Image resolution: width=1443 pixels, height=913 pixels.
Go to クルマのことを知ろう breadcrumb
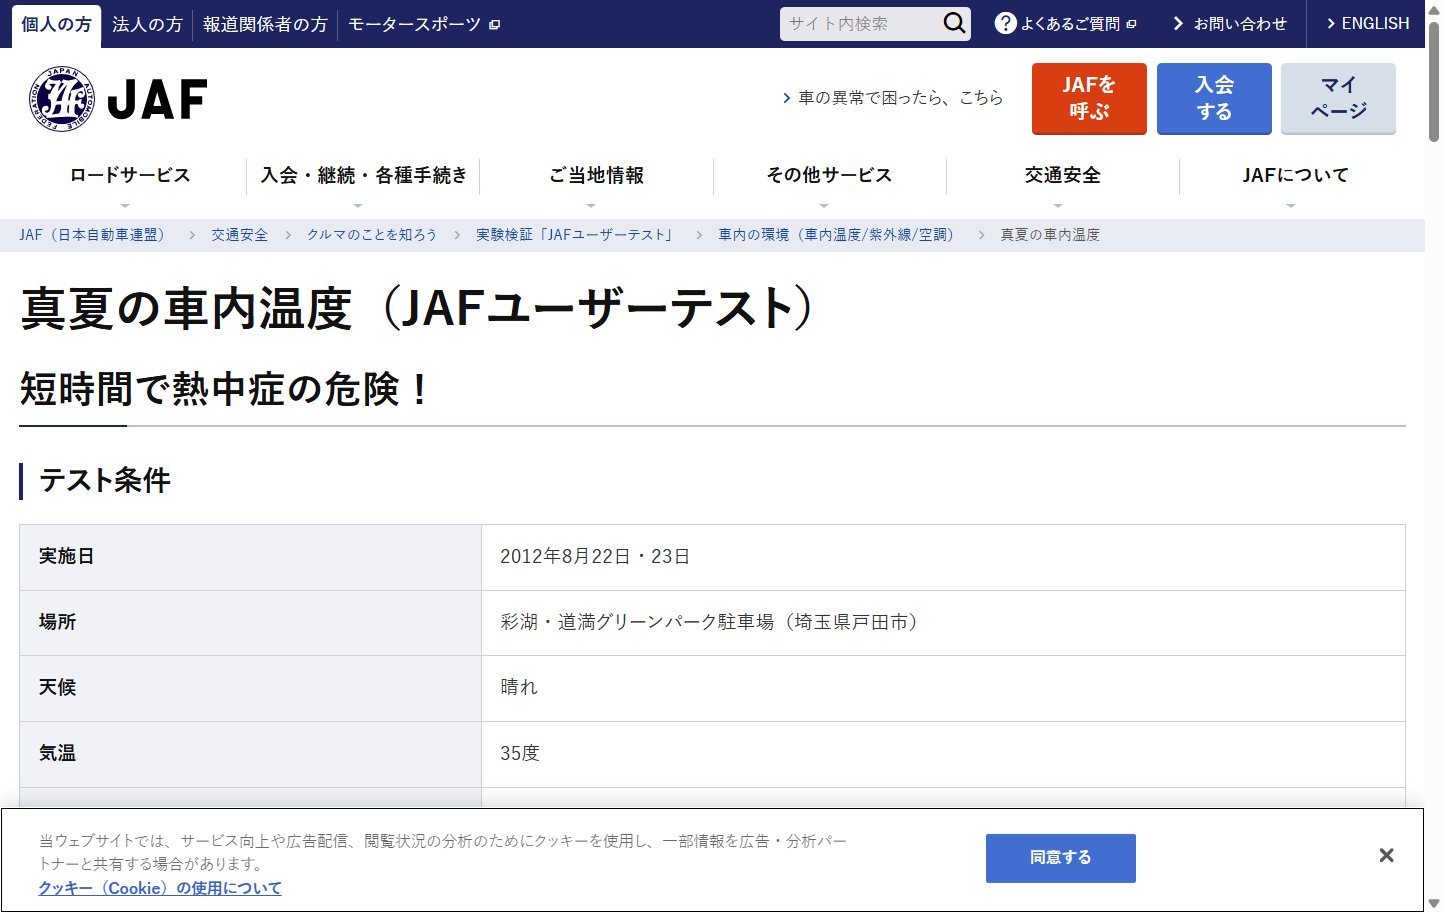pyautogui.click(x=371, y=235)
